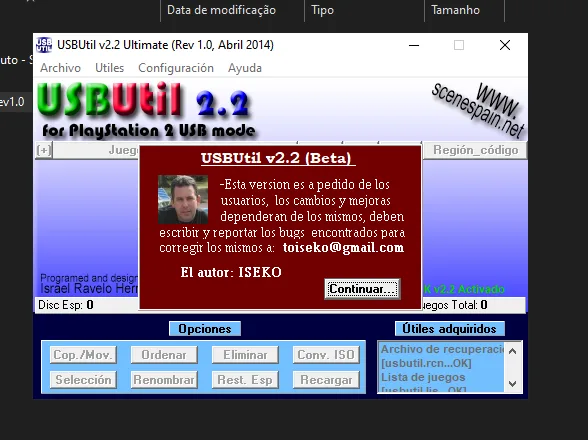
Task: Click the Continuar... button in the dialog
Action: [x=362, y=289]
